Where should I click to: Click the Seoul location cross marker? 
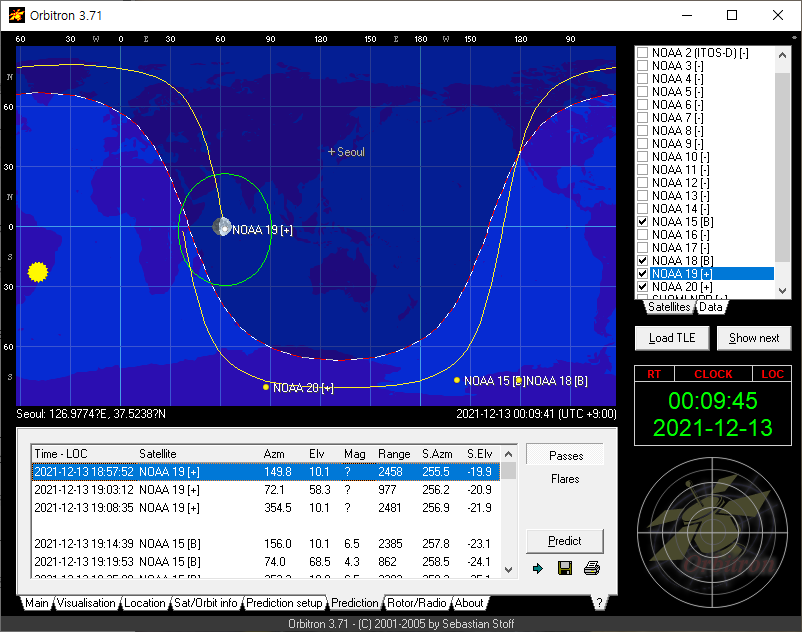pos(331,152)
